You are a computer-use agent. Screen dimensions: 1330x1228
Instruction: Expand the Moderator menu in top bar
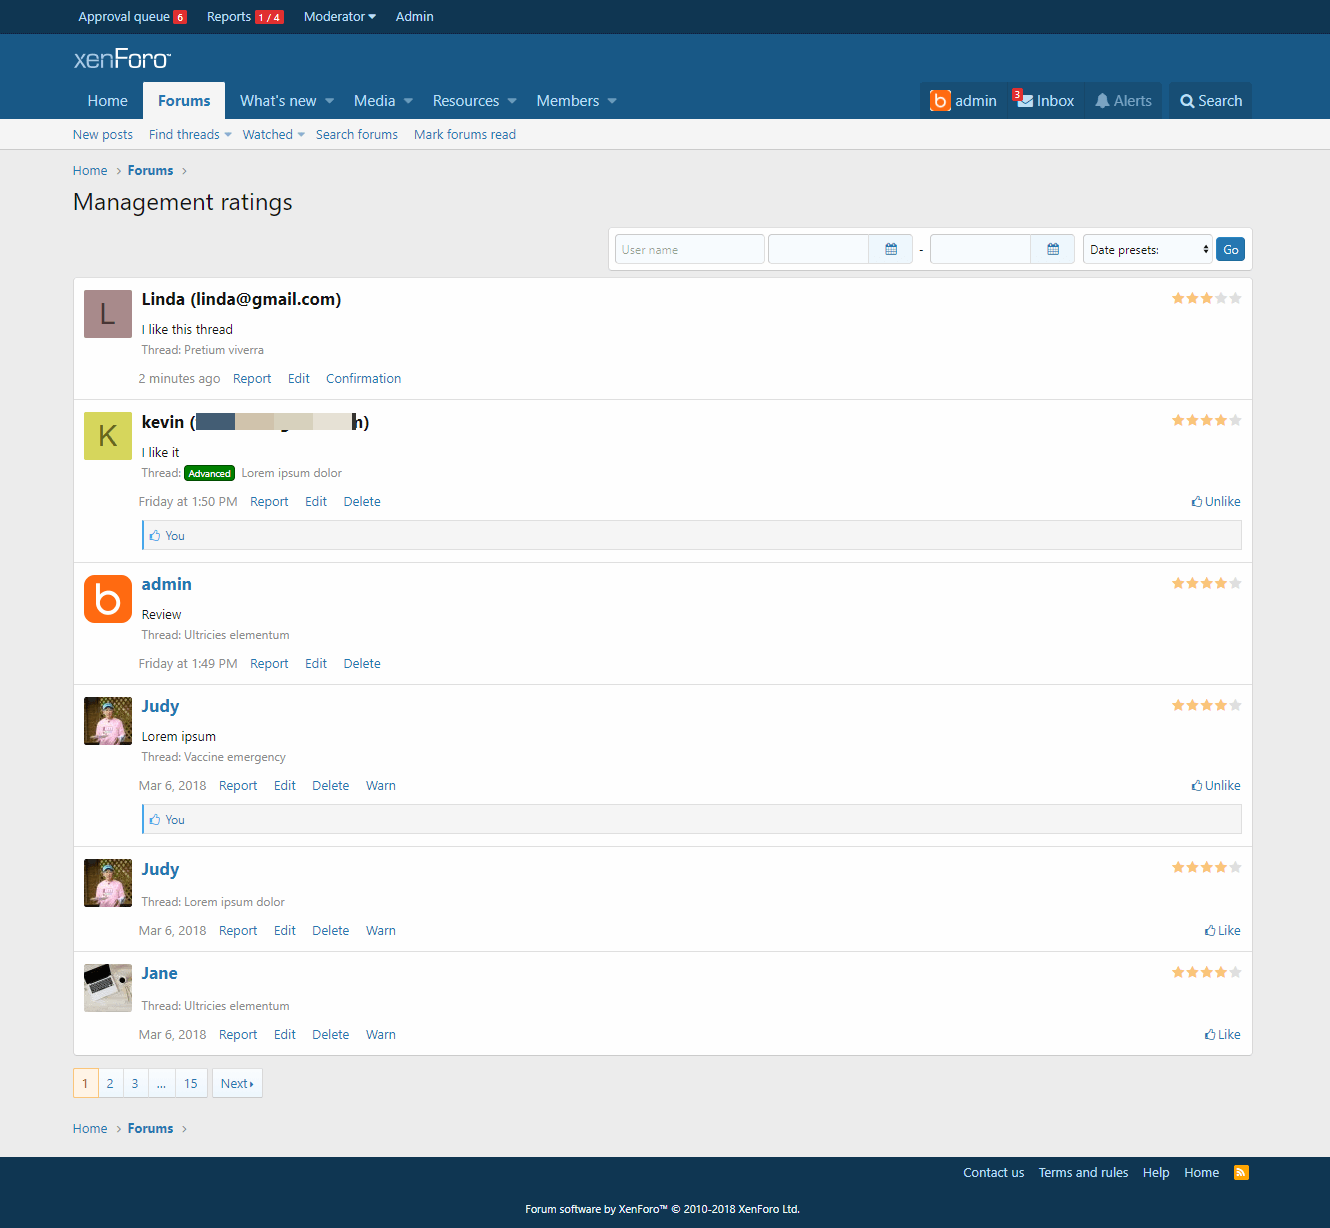pos(340,17)
